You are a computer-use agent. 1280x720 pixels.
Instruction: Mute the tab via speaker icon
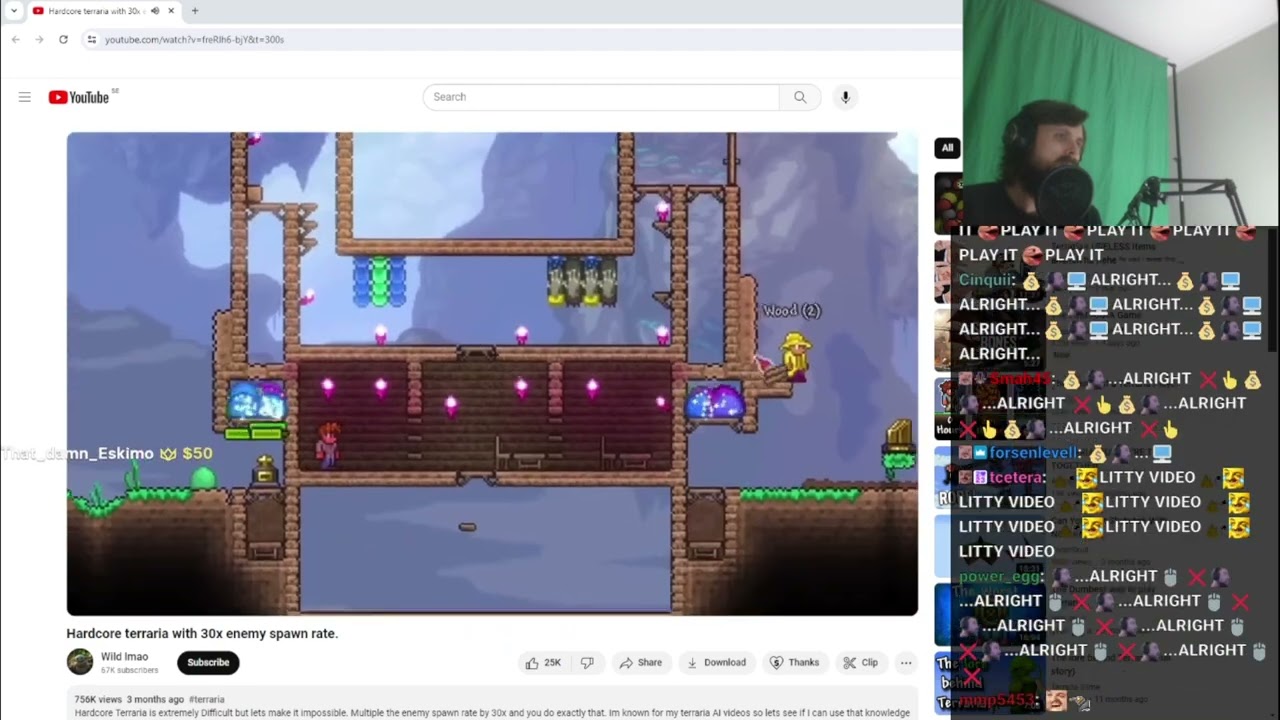[154, 11]
